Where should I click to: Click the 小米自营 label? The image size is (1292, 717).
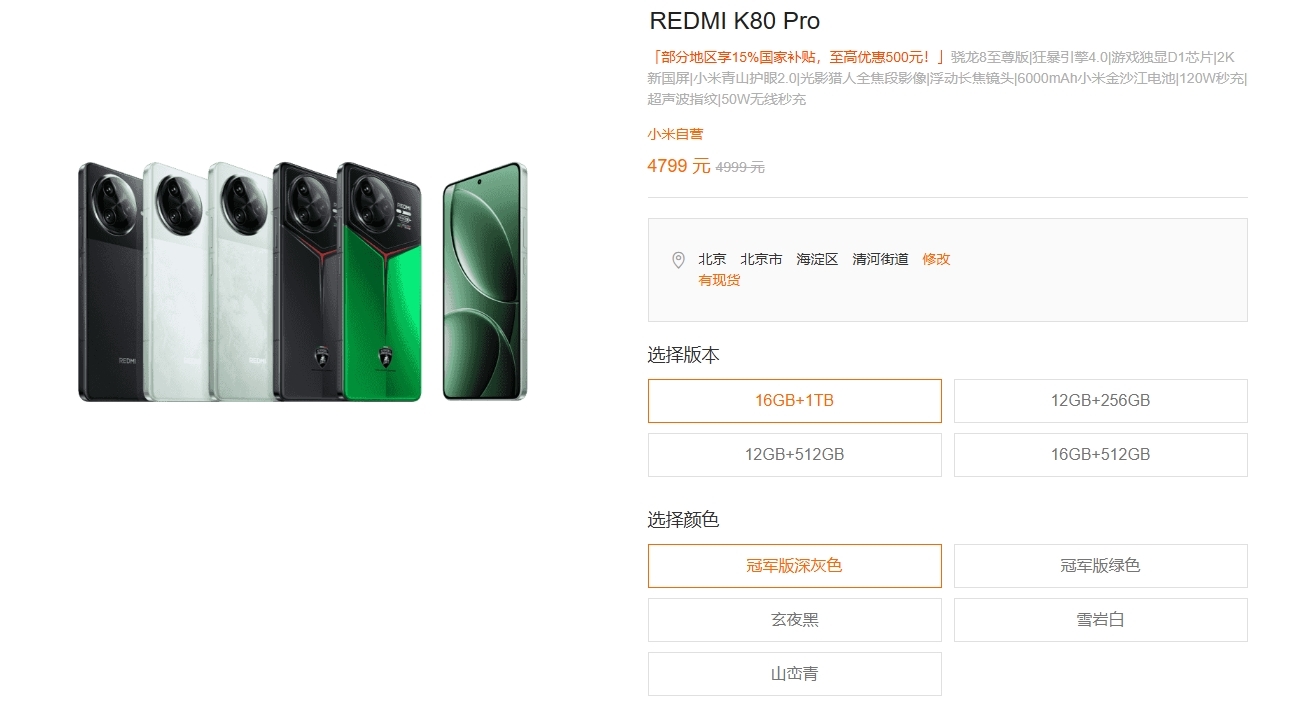[675, 134]
